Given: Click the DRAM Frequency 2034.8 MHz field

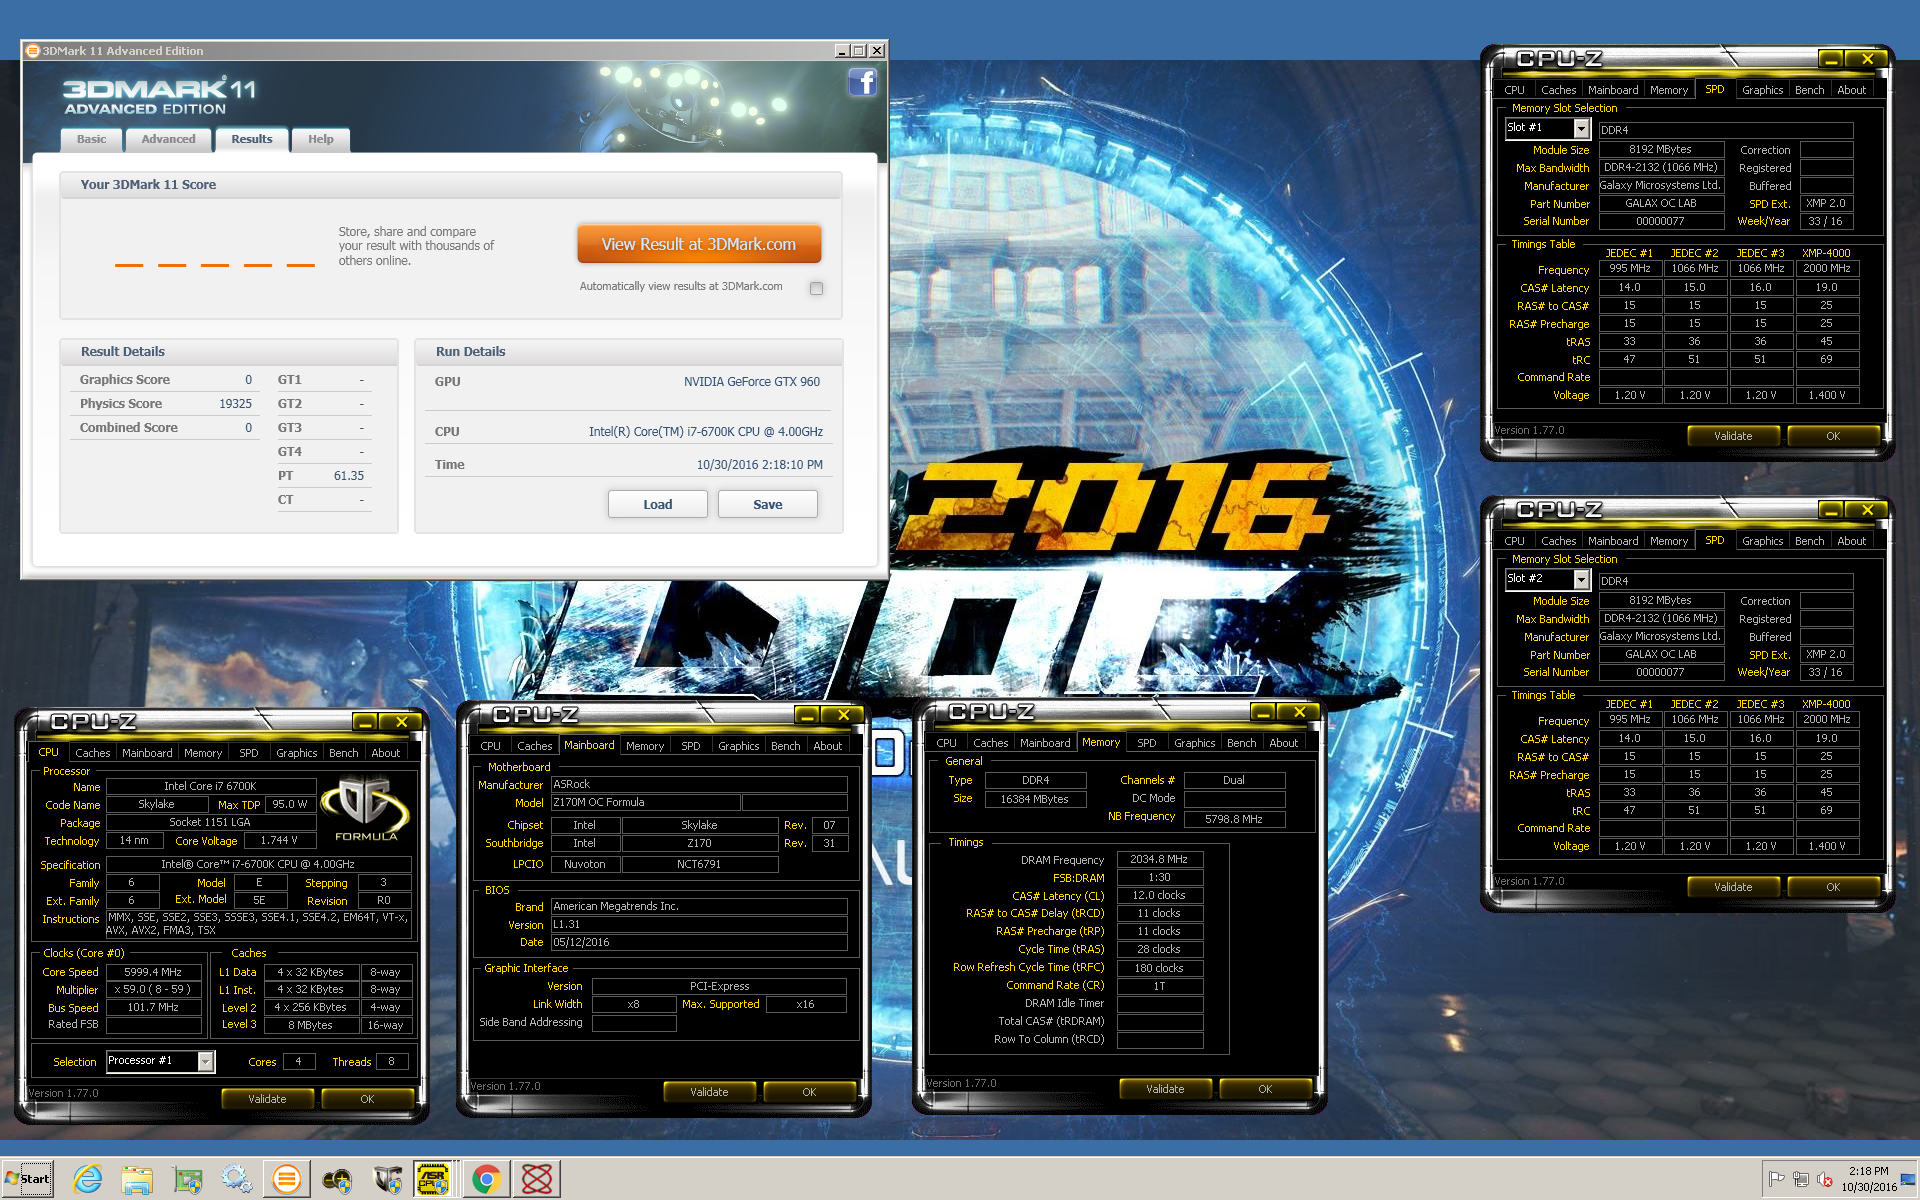Looking at the screenshot, I should 1159,860.
